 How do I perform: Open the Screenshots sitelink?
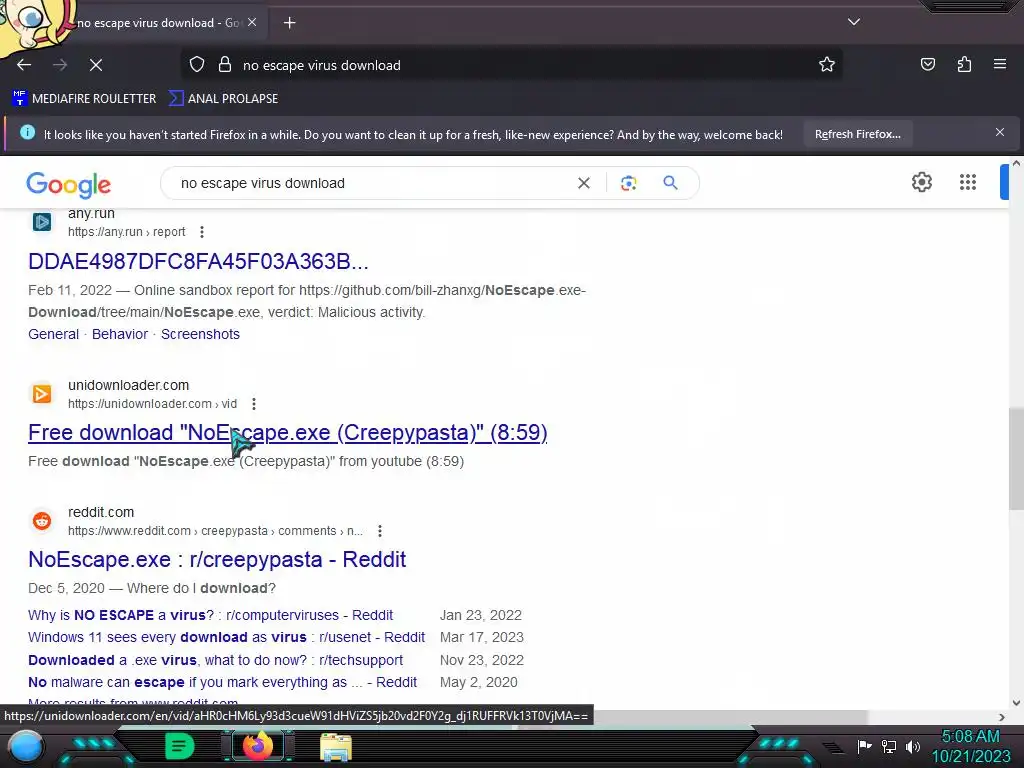(x=200, y=334)
